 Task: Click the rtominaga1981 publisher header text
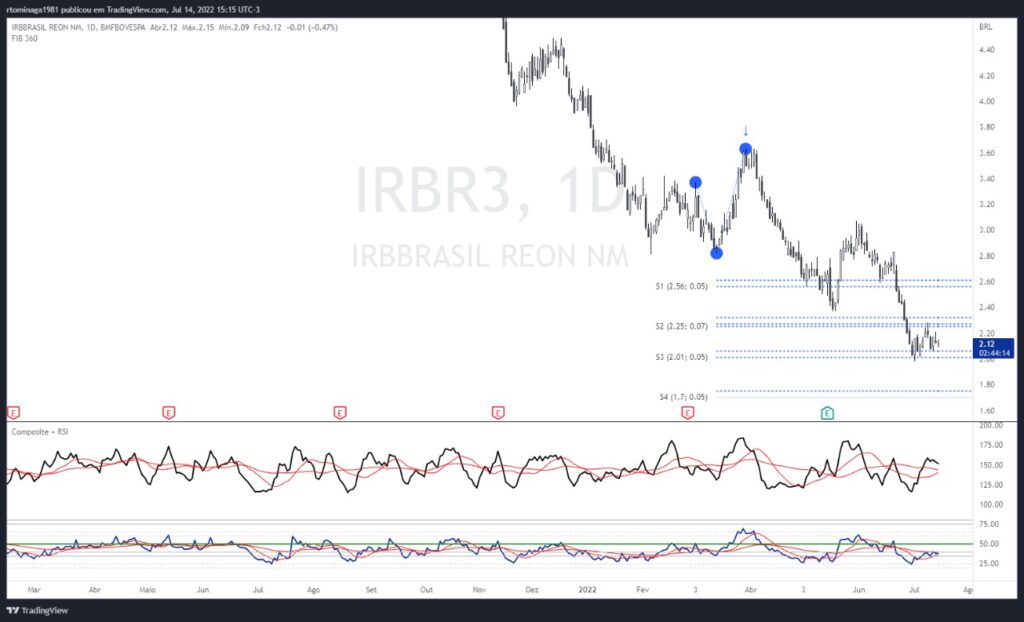(35, 10)
